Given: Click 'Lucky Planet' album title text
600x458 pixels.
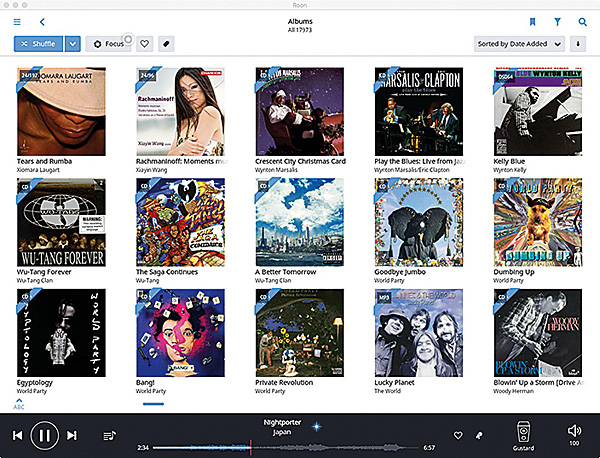Looking at the screenshot, I should (394, 383).
